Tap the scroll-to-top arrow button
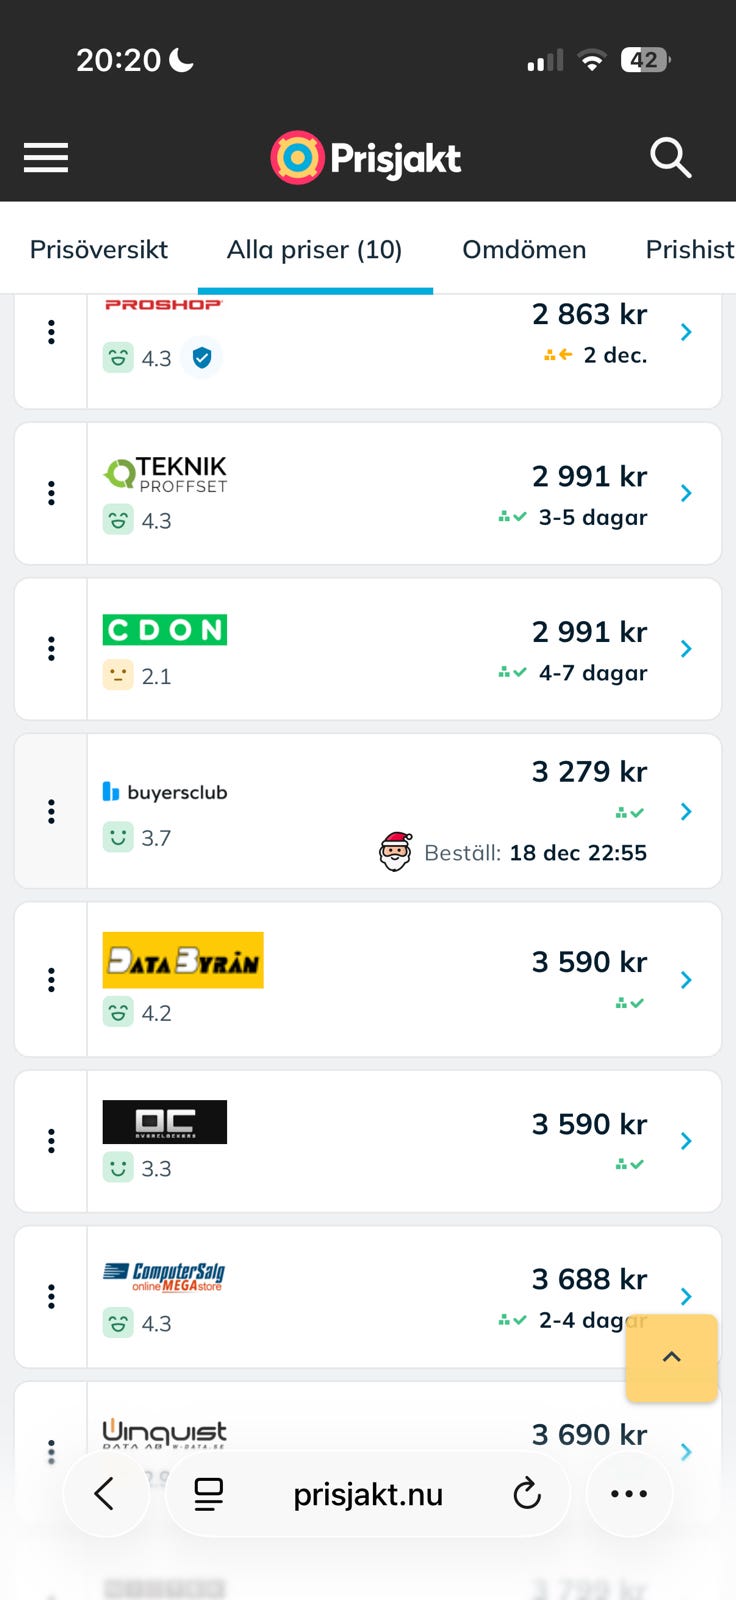The width and height of the screenshot is (736, 1600). tap(671, 1357)
